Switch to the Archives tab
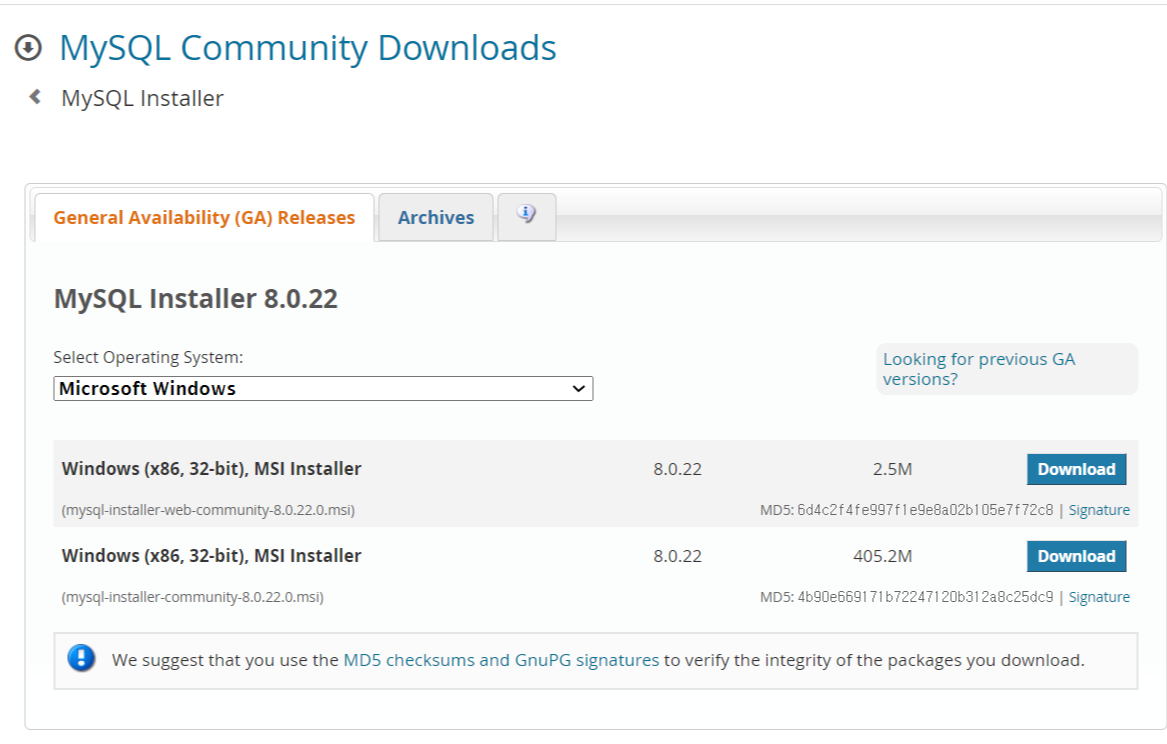The width and height of the screenshot is (1167, 744). coord(435,217)
